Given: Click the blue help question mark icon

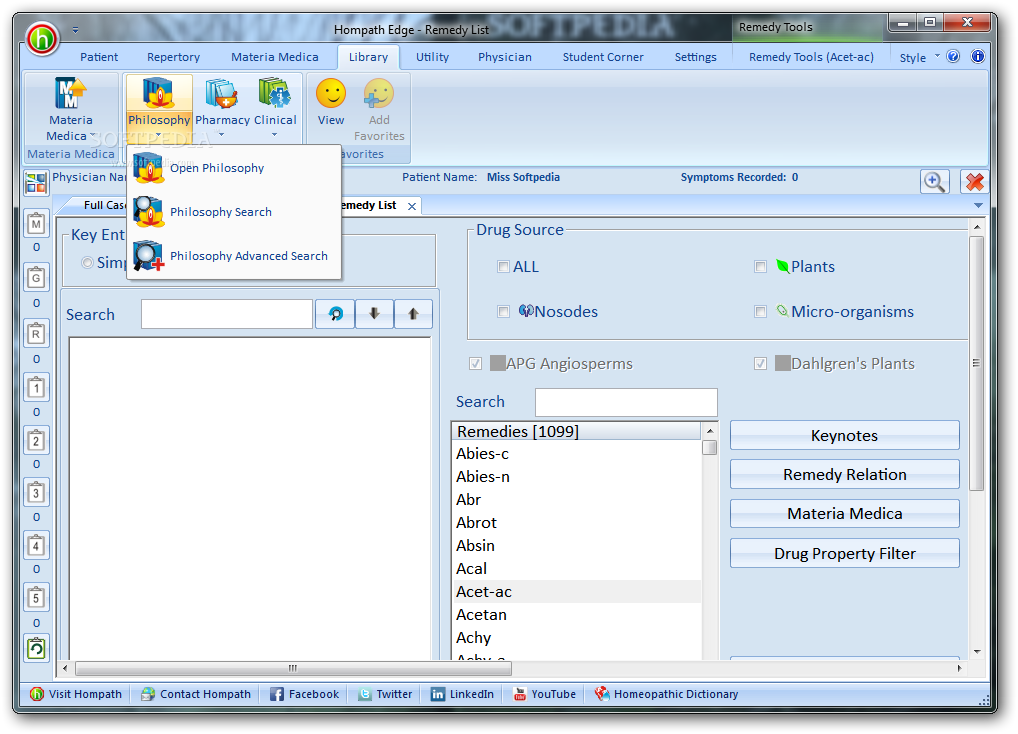Looking at the screenshot, I should point(953,56).
